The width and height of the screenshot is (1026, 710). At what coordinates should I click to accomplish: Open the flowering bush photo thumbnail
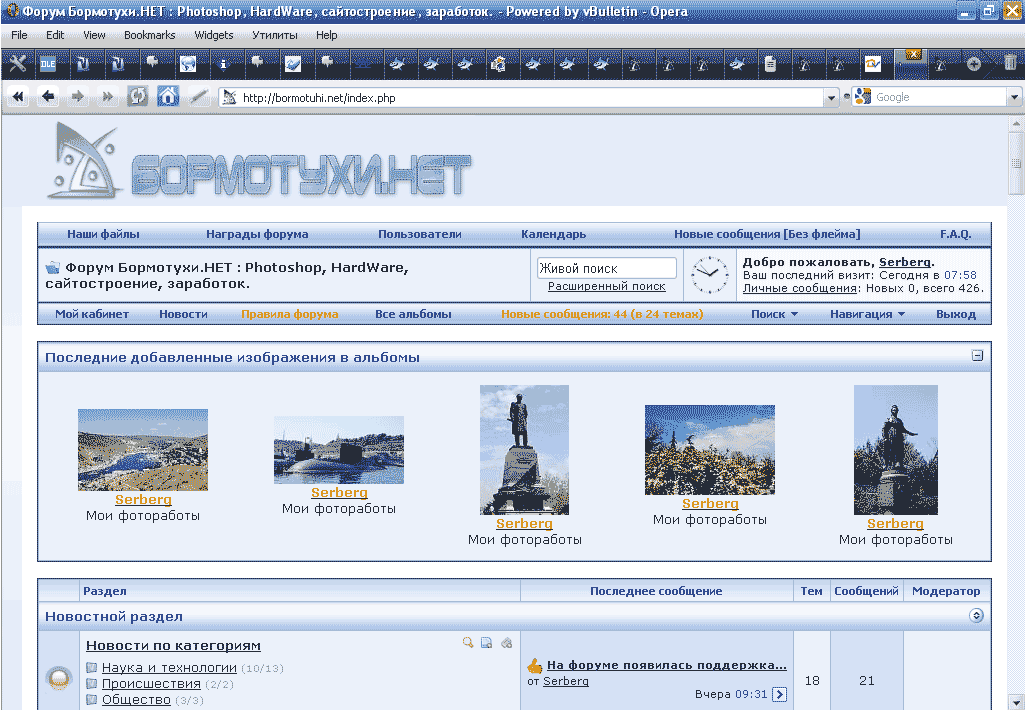click(710, 450)
